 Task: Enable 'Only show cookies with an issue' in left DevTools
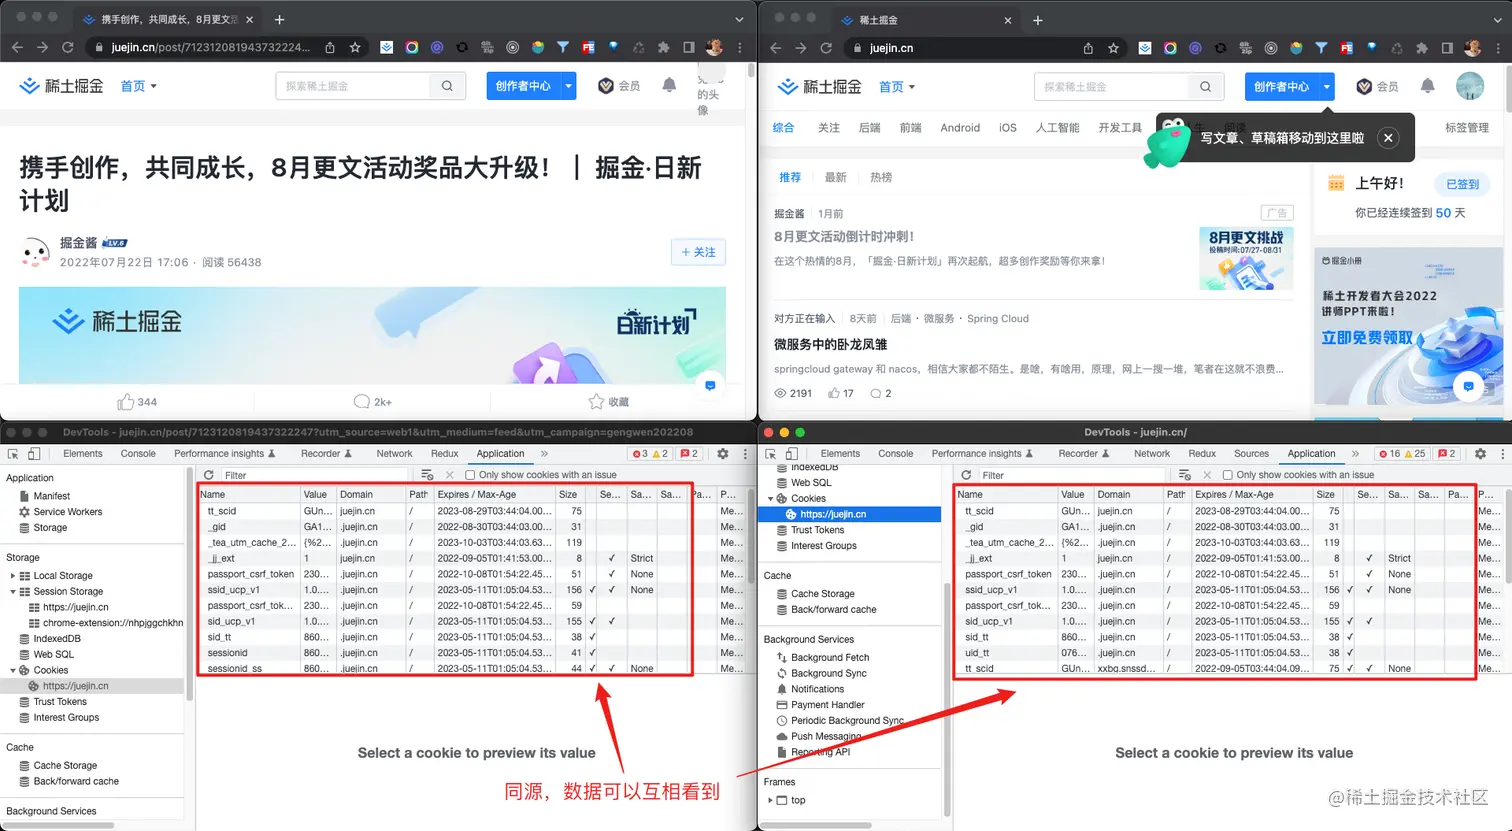pyautogui.click(x=470, y=475)
